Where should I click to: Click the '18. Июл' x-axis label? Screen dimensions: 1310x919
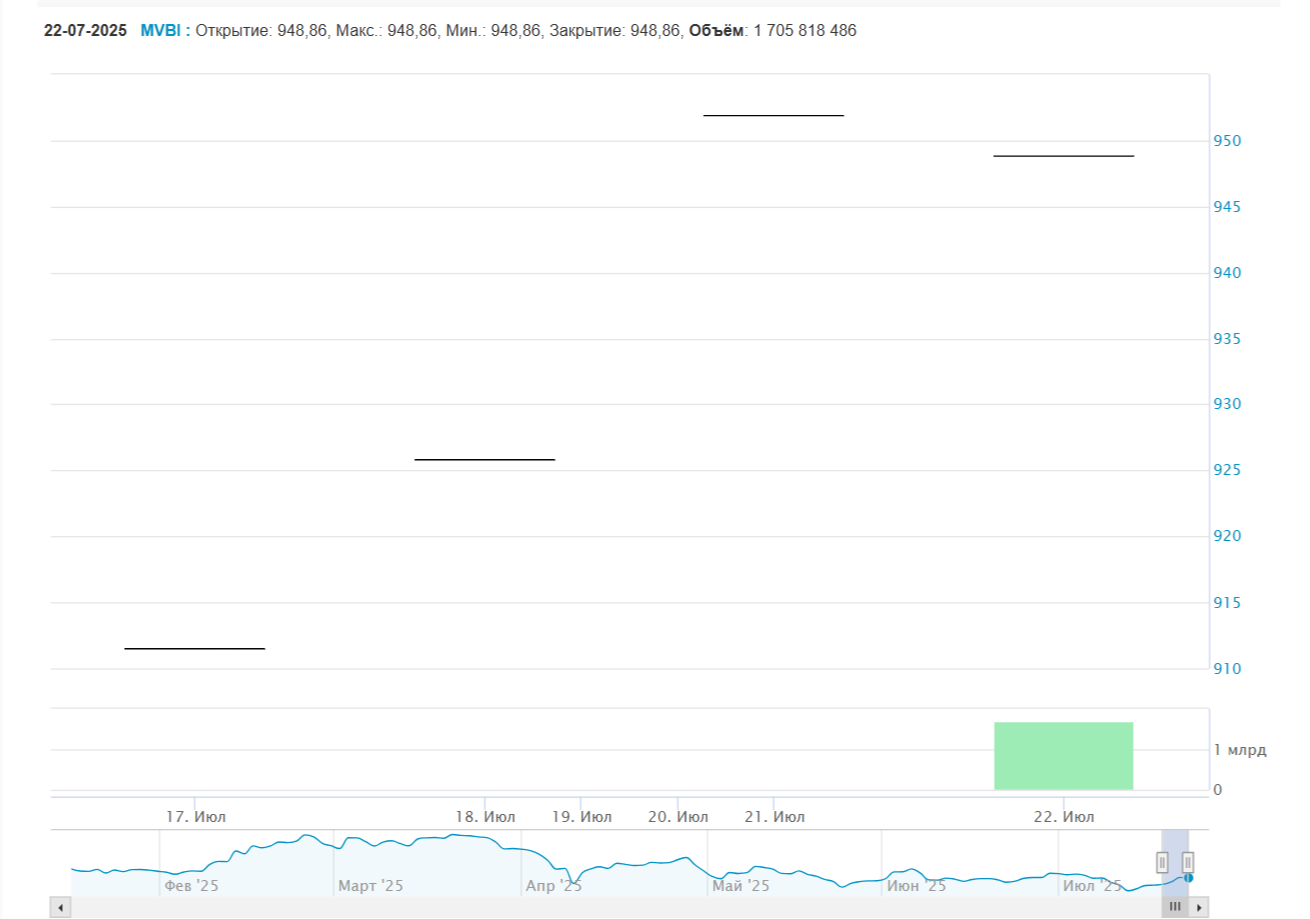click(x=485, y=817)
